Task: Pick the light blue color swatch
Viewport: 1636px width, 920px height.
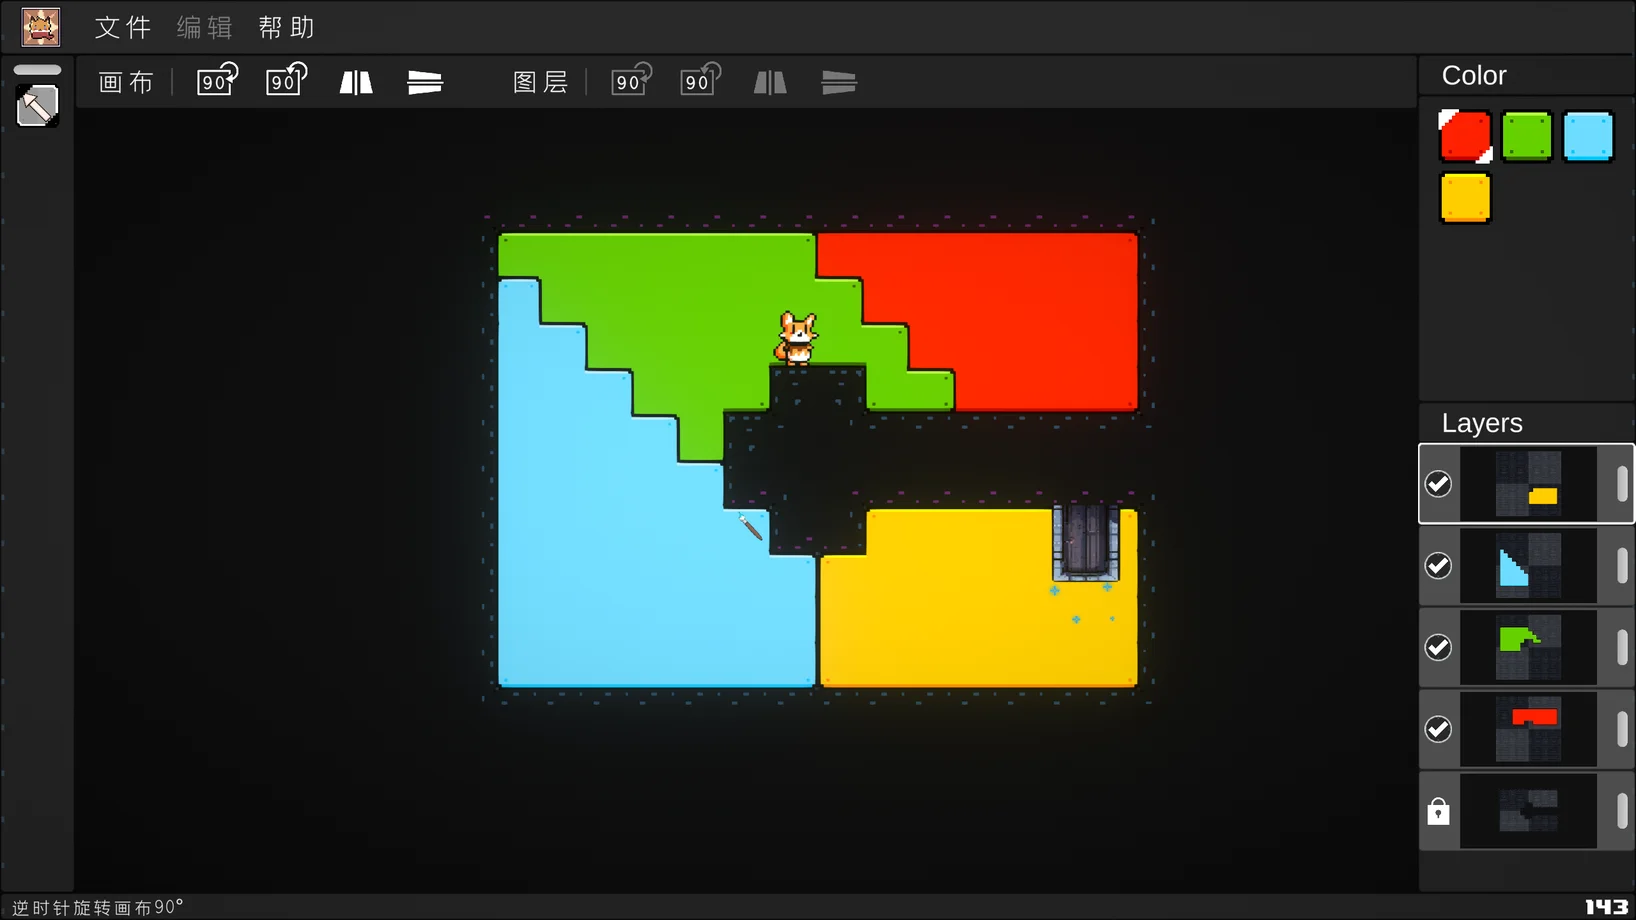Action: click(1588, 136)
